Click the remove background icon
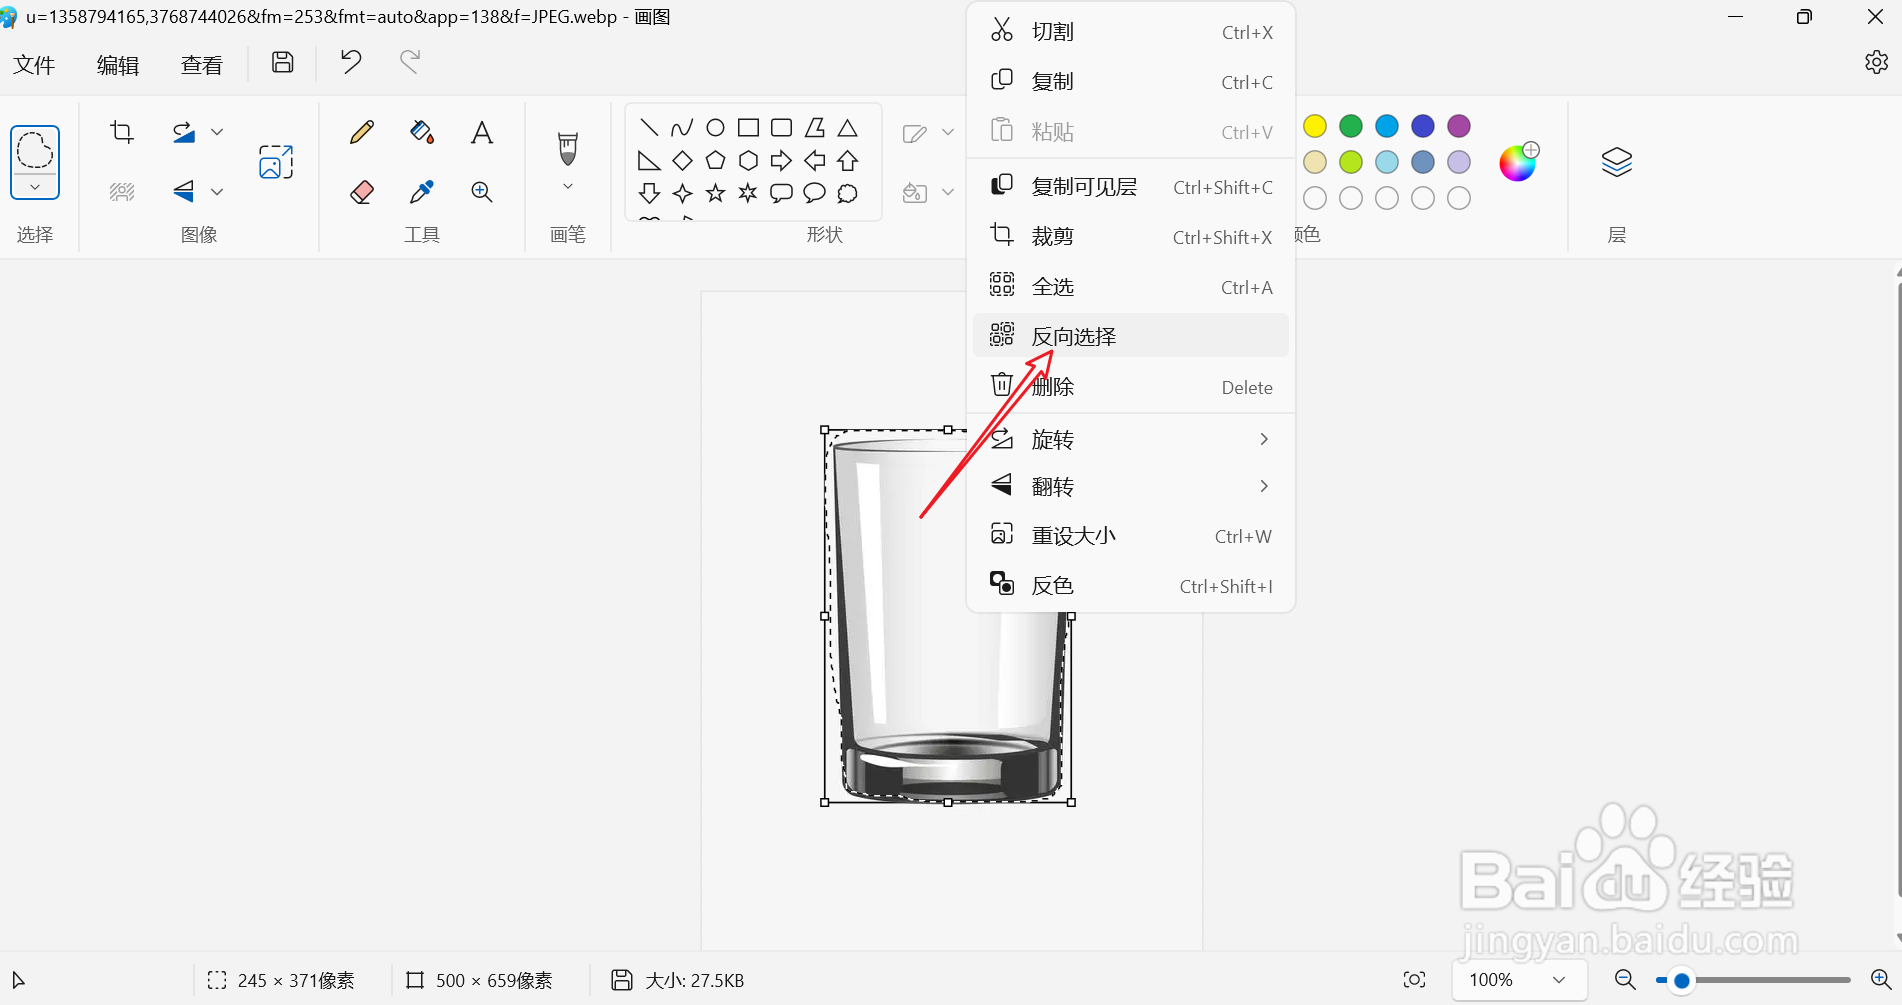Viewport: 1902px width, 1005px height. (122, 191)
